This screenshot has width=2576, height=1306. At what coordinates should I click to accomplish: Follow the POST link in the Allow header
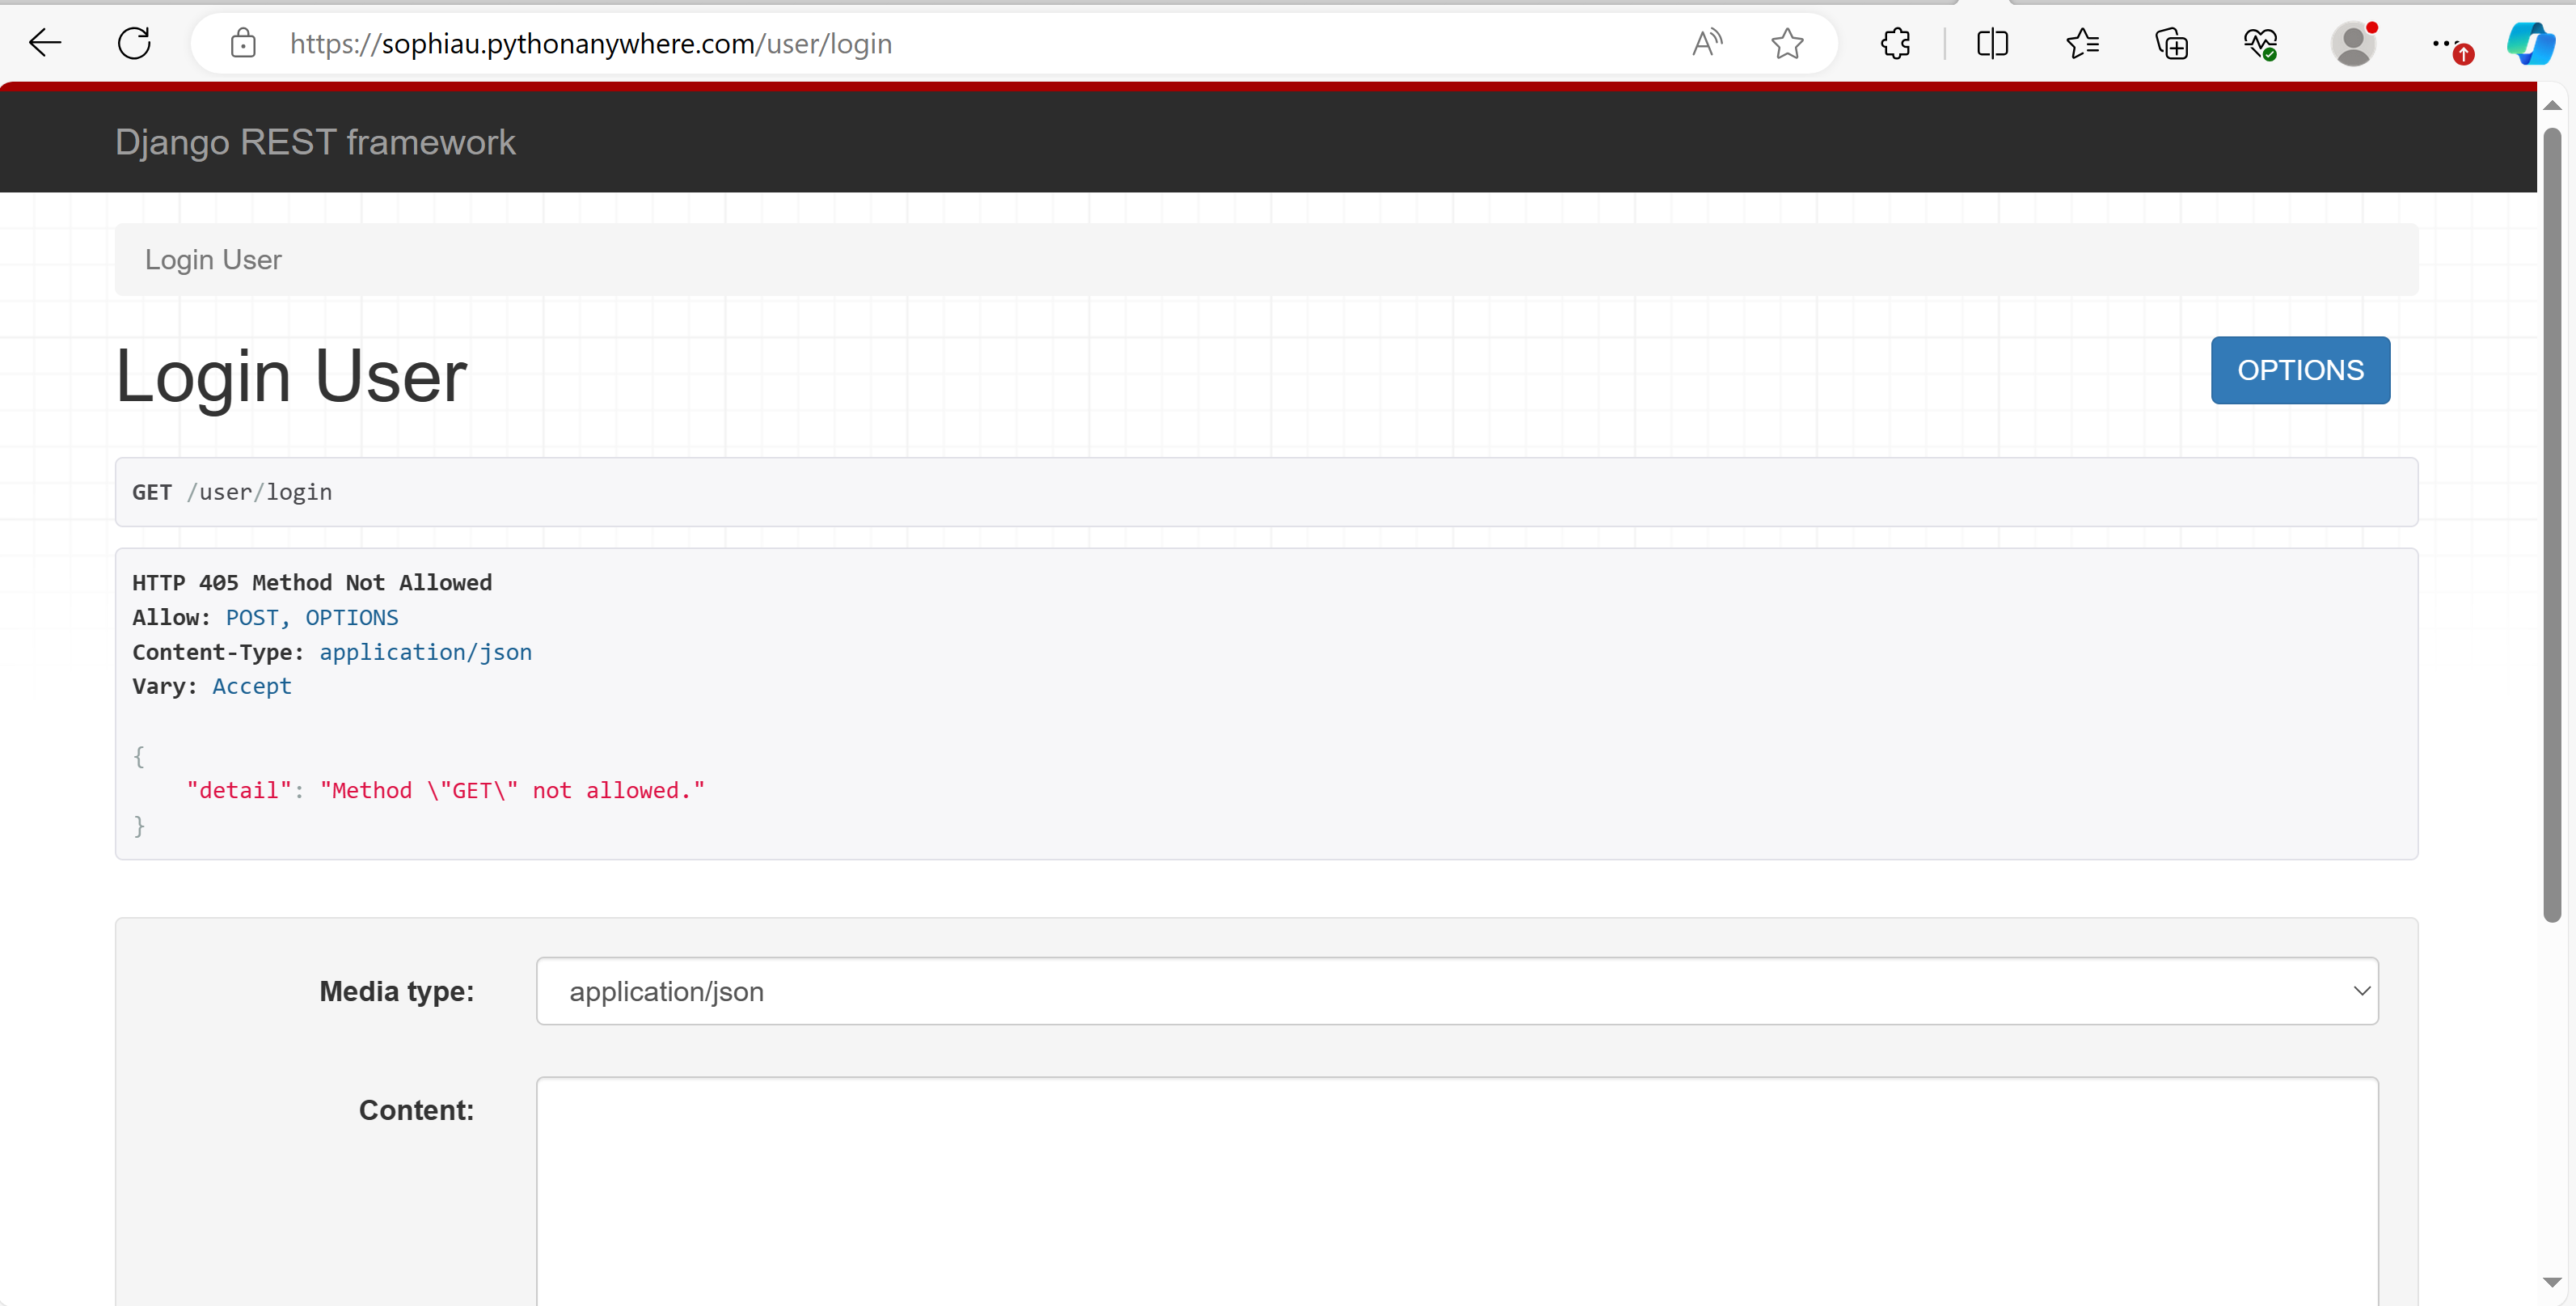[252, 617]
